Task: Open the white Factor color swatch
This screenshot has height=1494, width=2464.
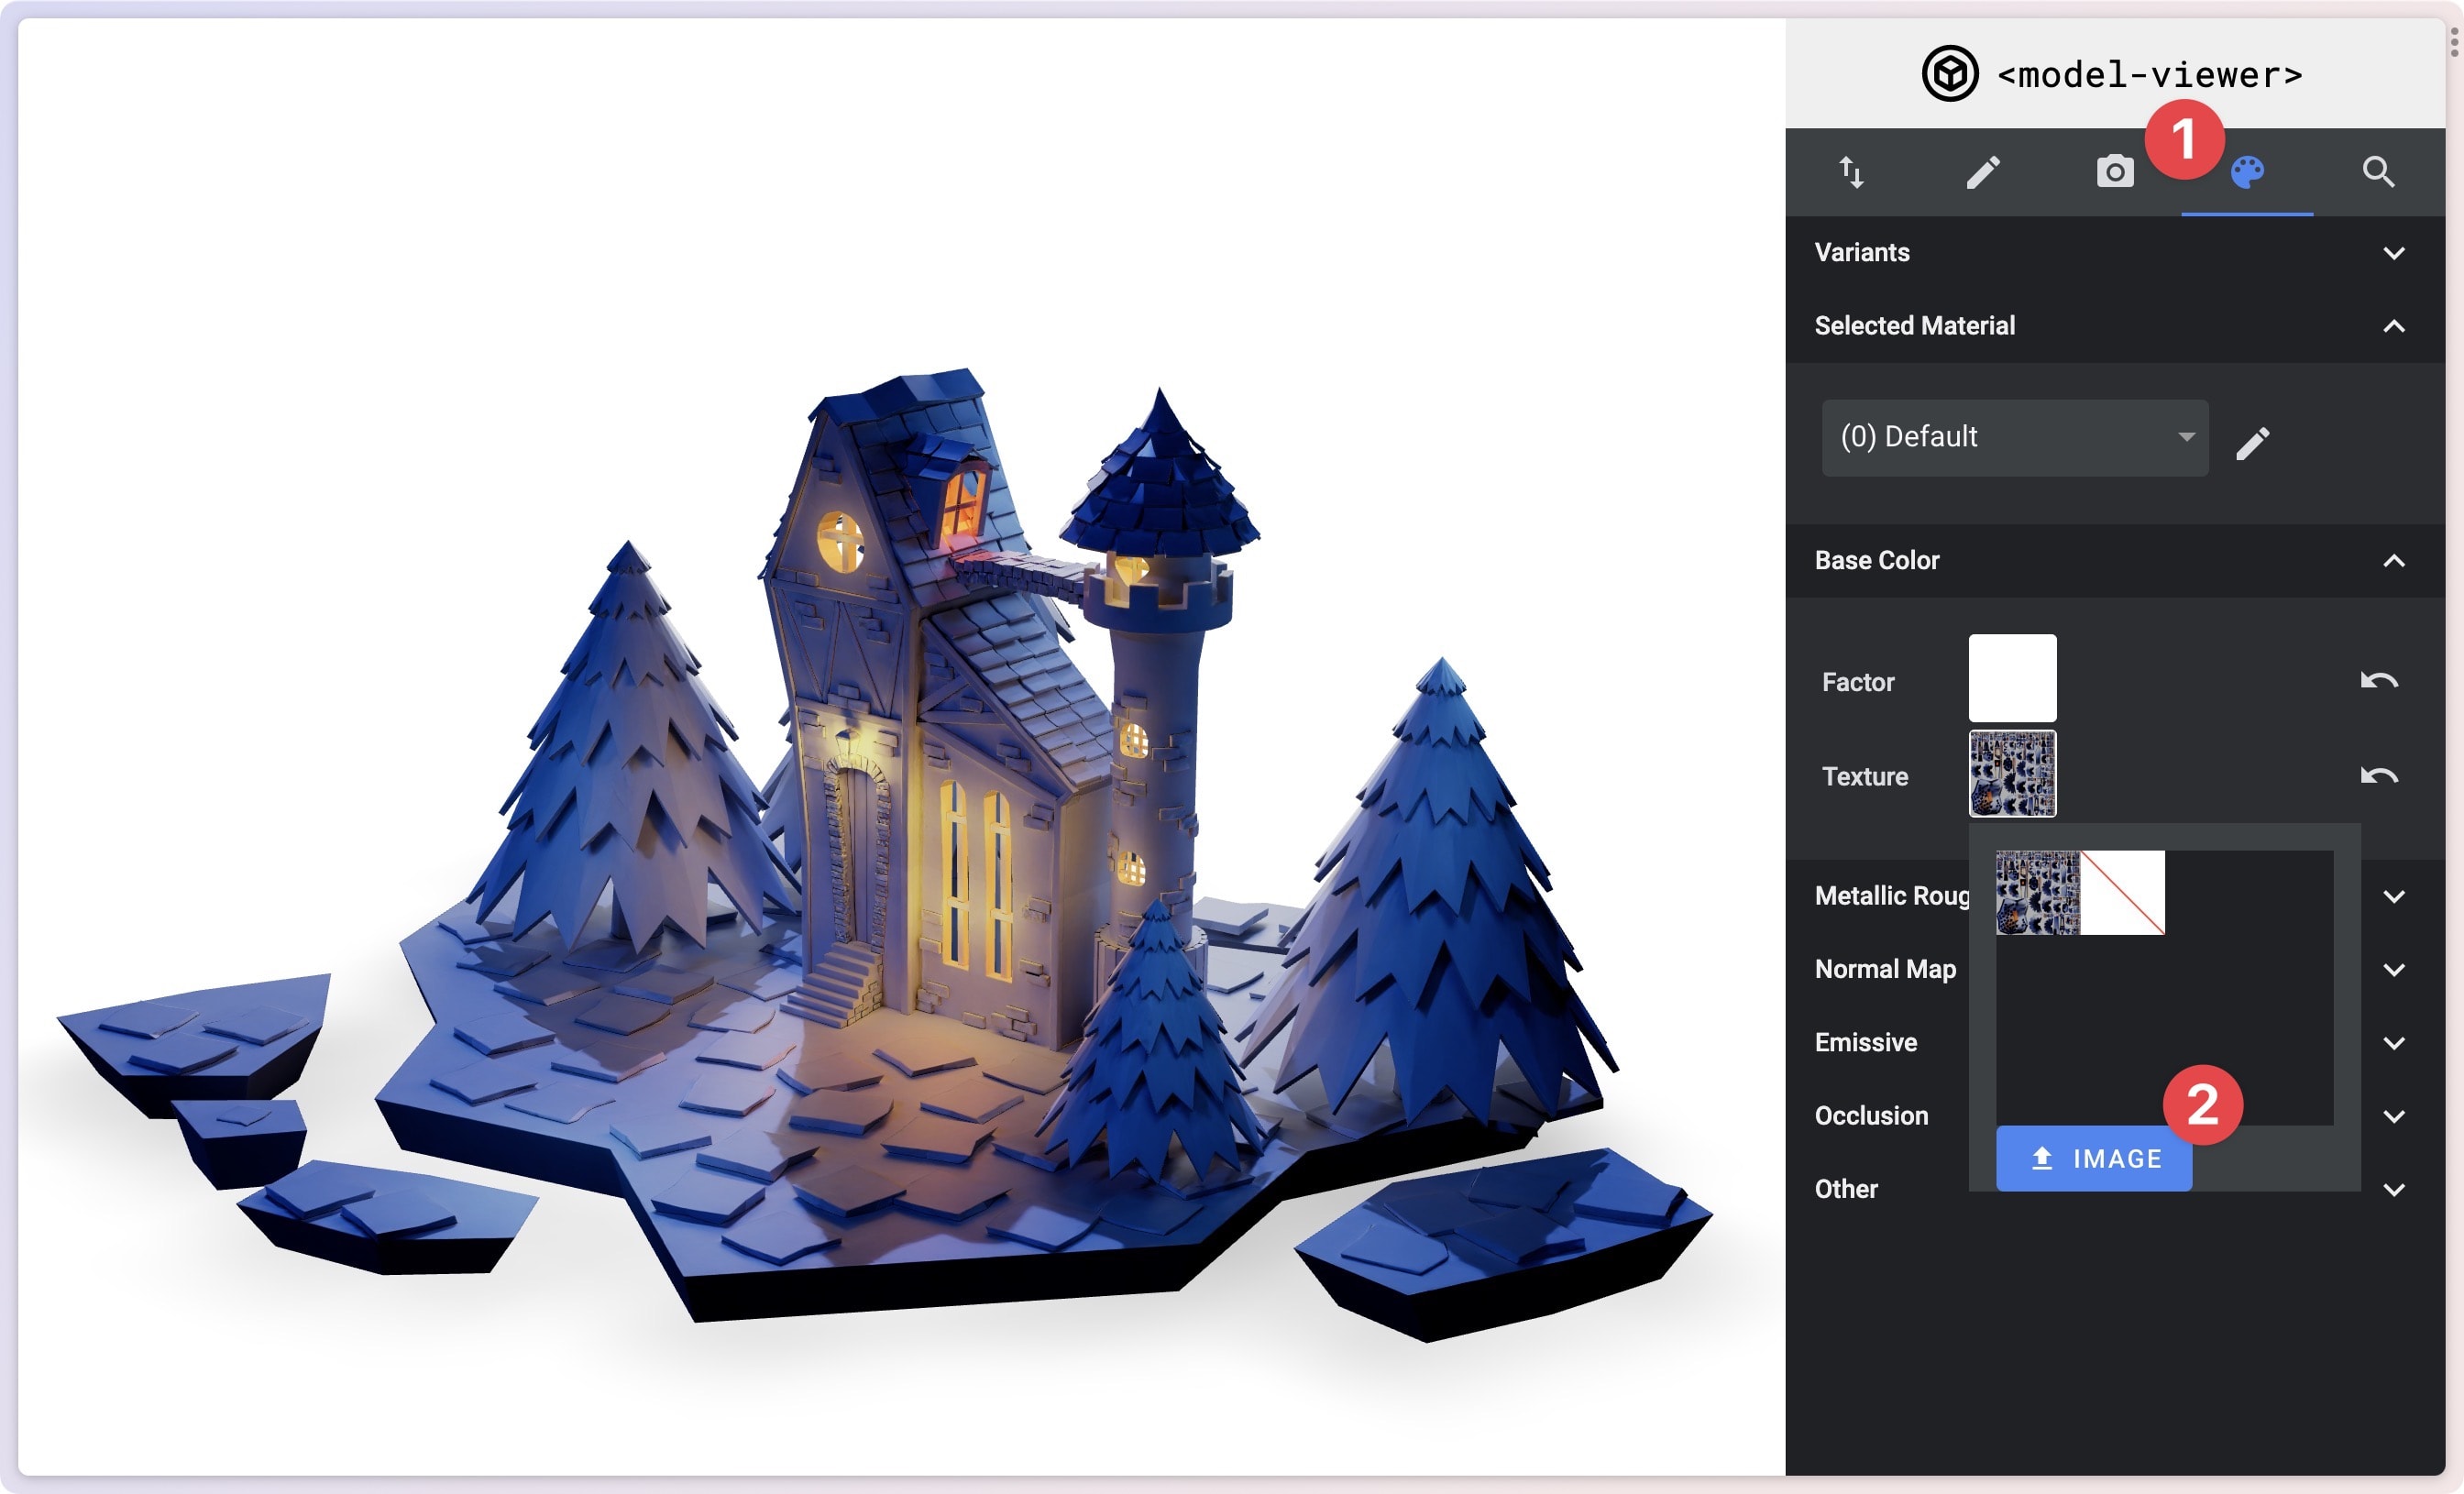Action: click(x=2012, y=678)
